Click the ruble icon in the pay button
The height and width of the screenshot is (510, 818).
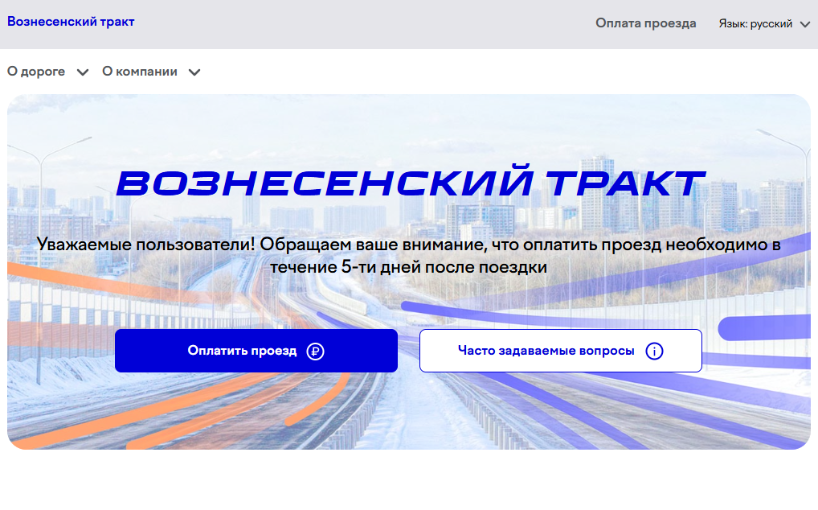point(316,351)
